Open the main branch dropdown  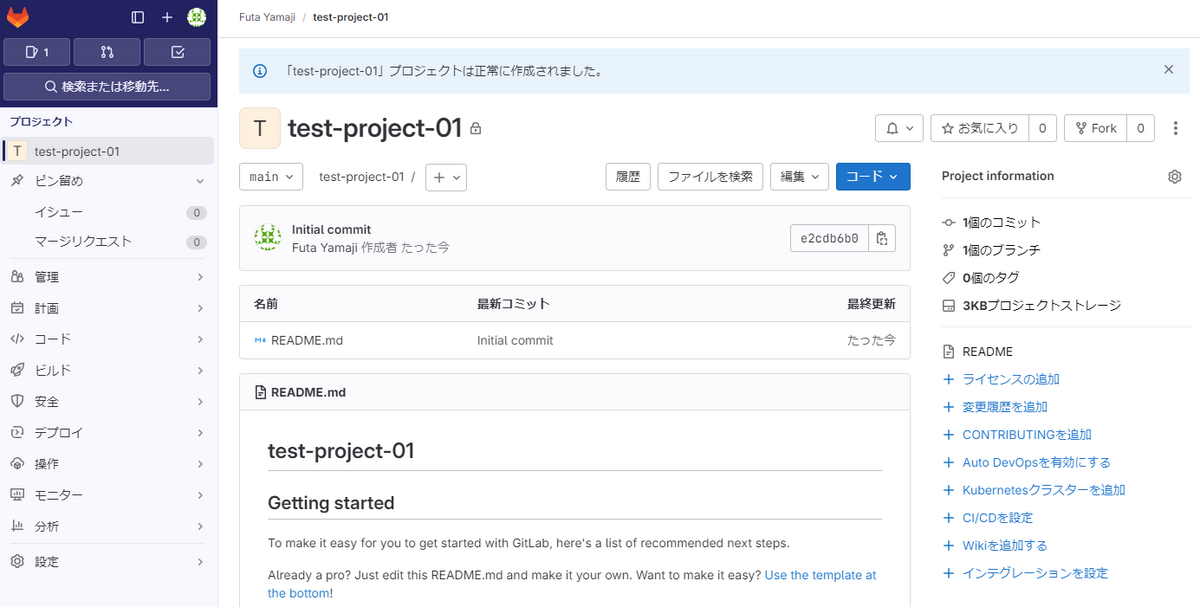(271, 176)
